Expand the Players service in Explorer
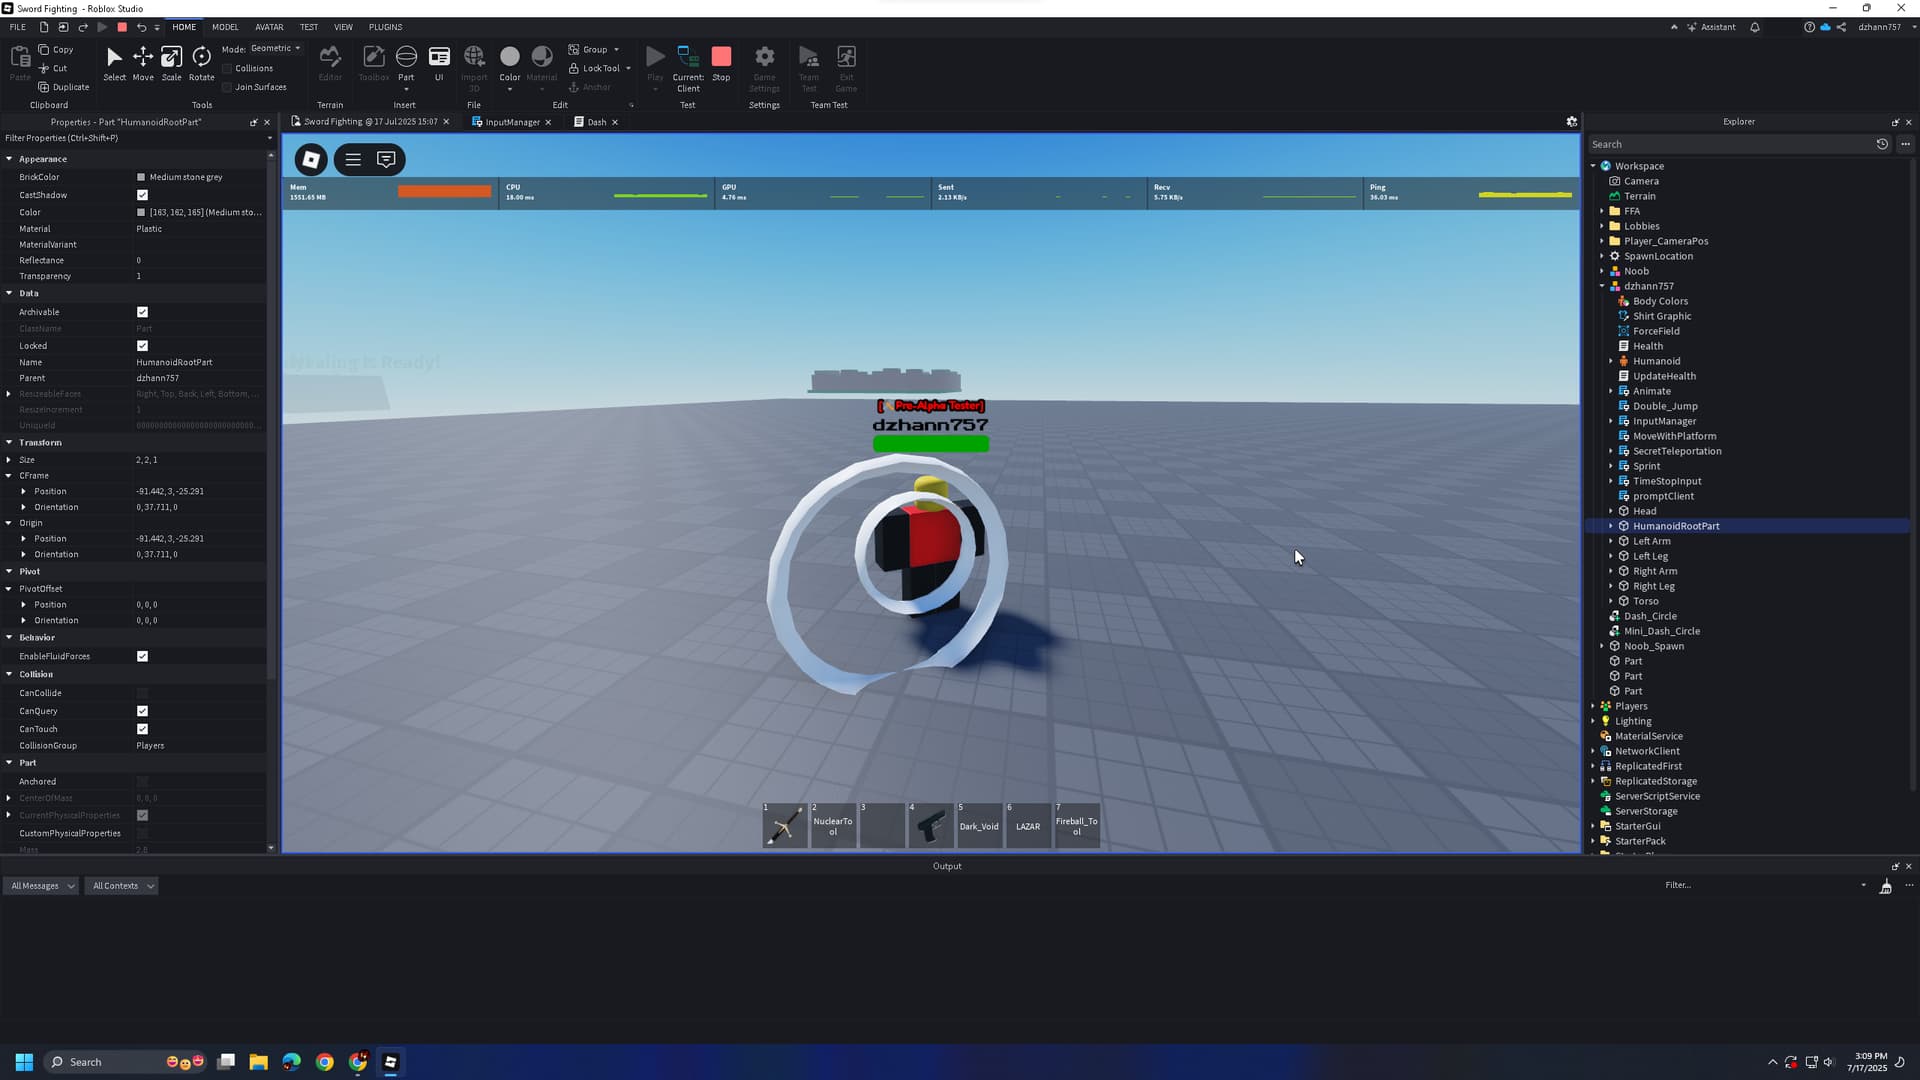The width and height of the screenshot is (1920, 1080). pos(1593,706)
